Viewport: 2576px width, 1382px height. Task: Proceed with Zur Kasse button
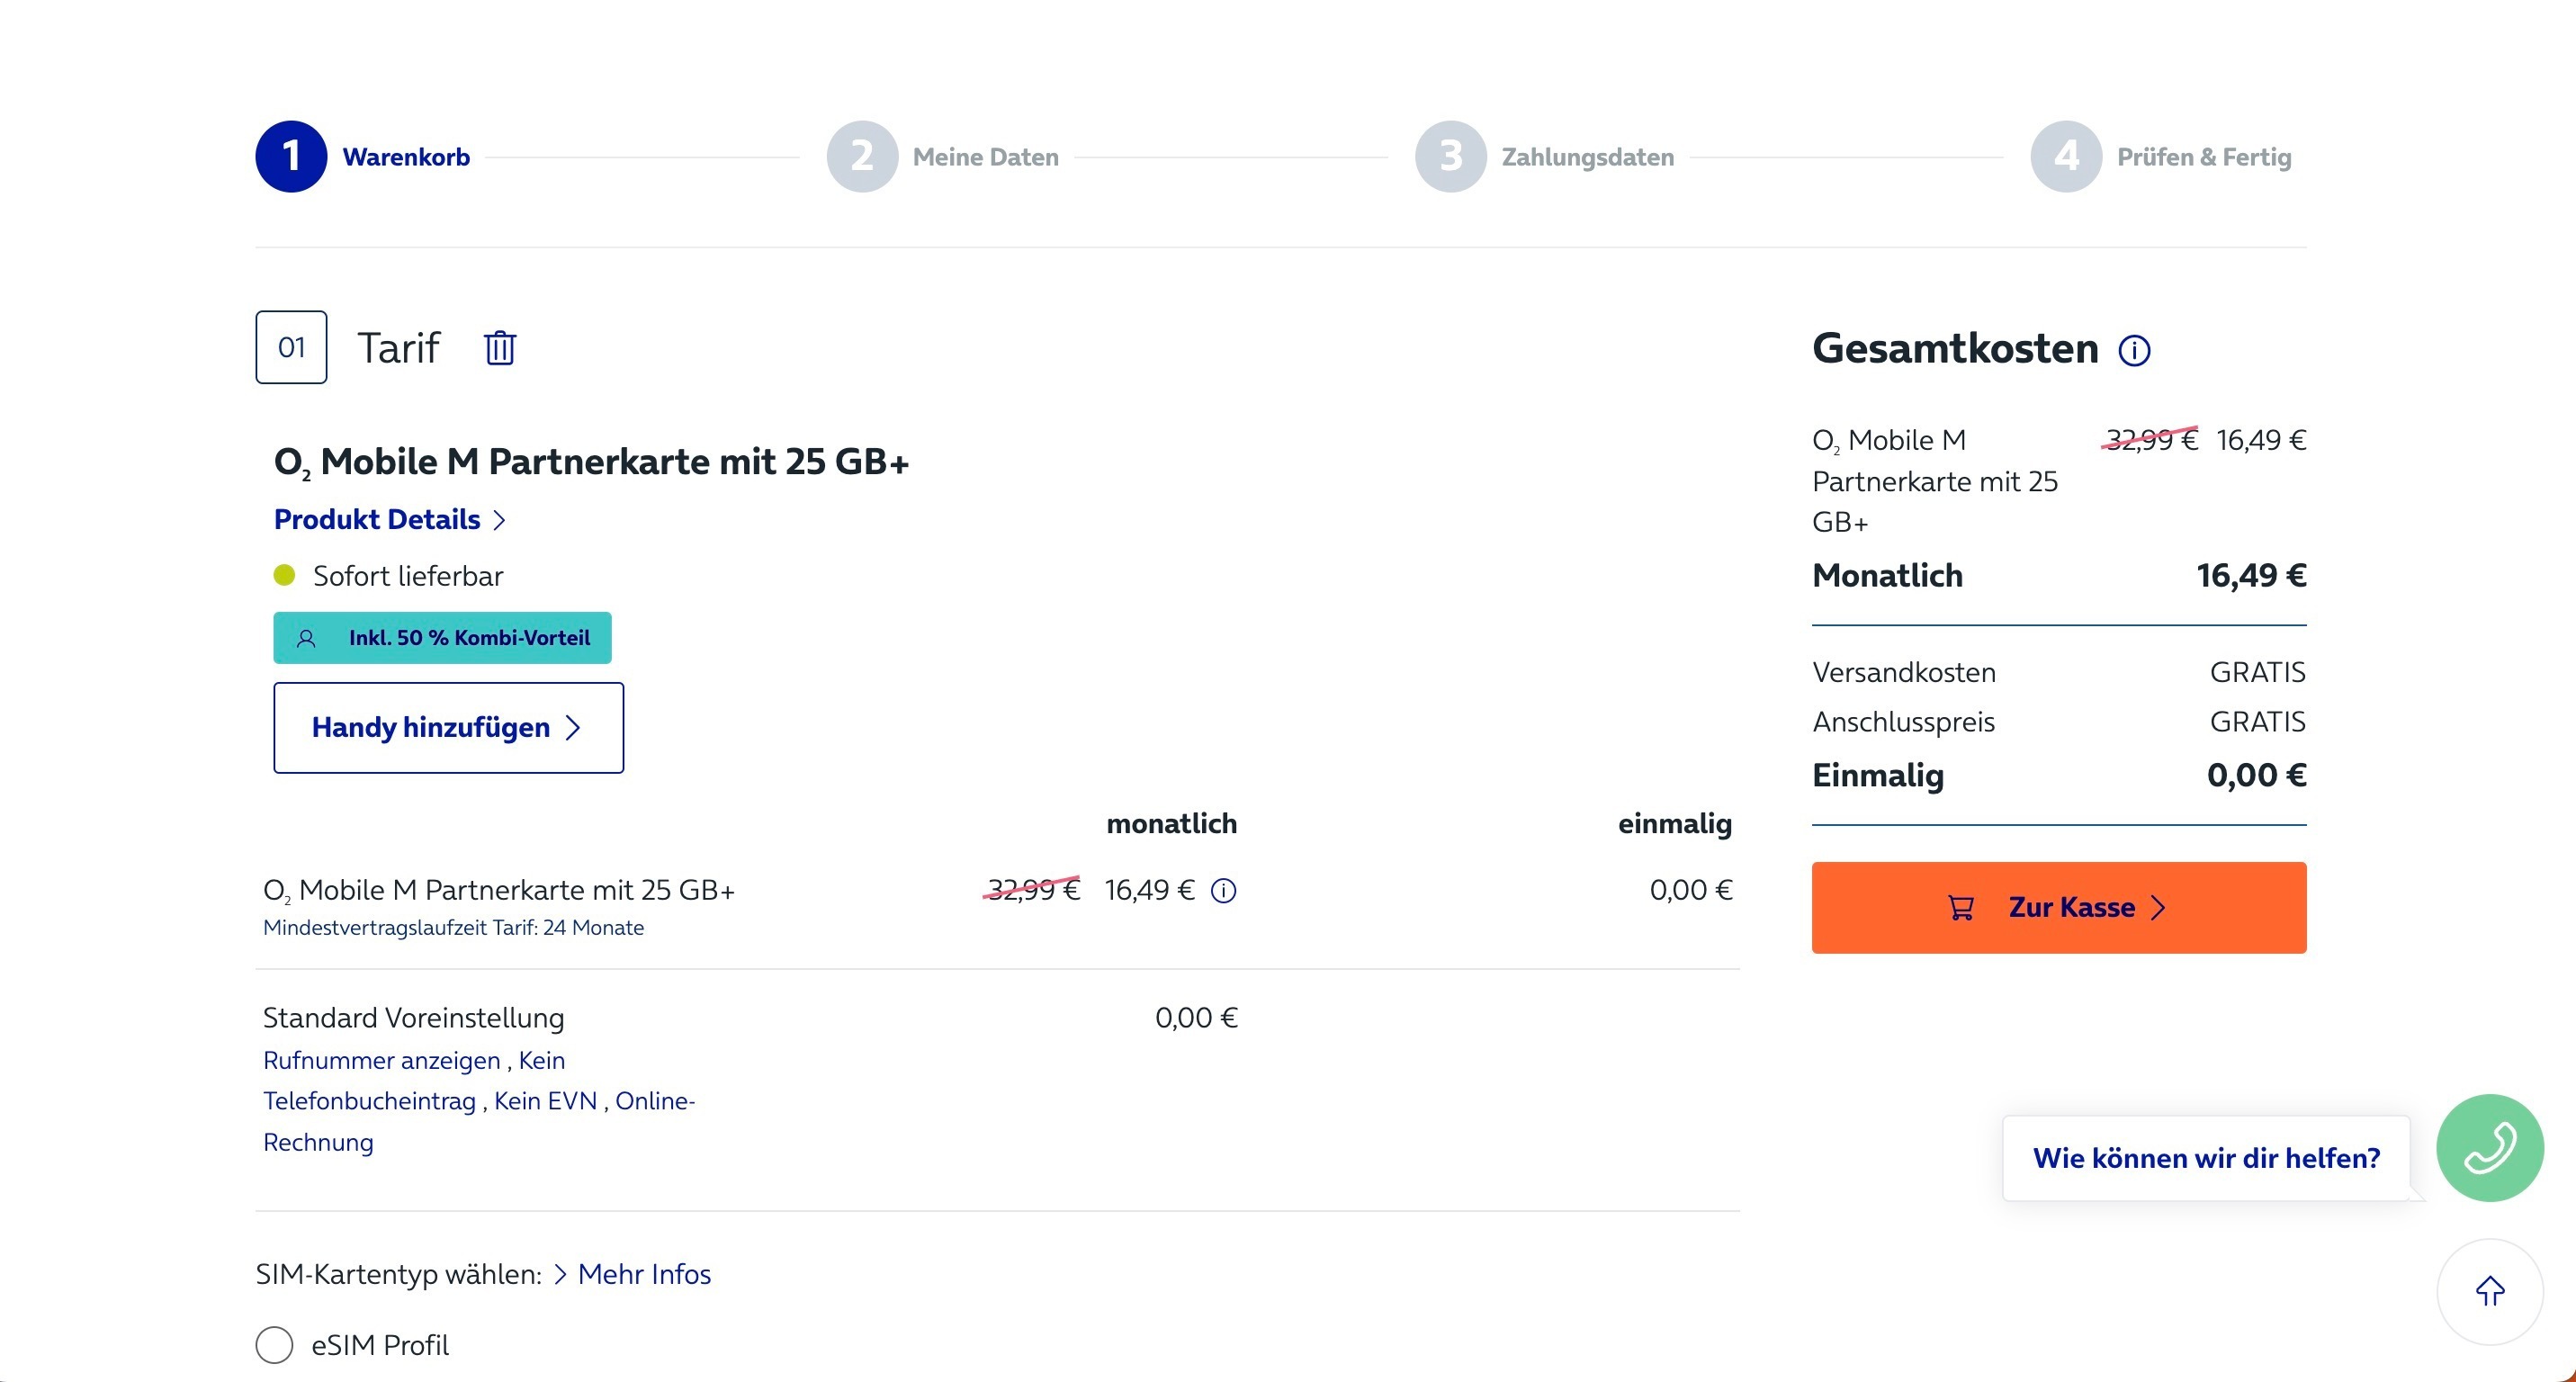pyautogui.click(x=2059, y=908)
